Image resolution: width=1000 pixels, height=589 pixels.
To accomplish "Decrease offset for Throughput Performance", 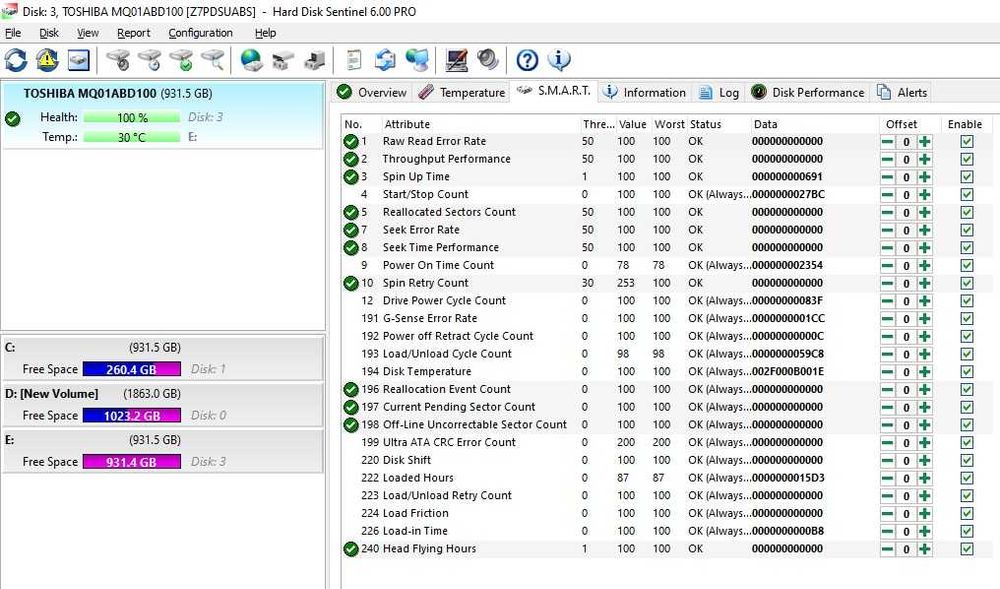I will [x=887, y=159].
